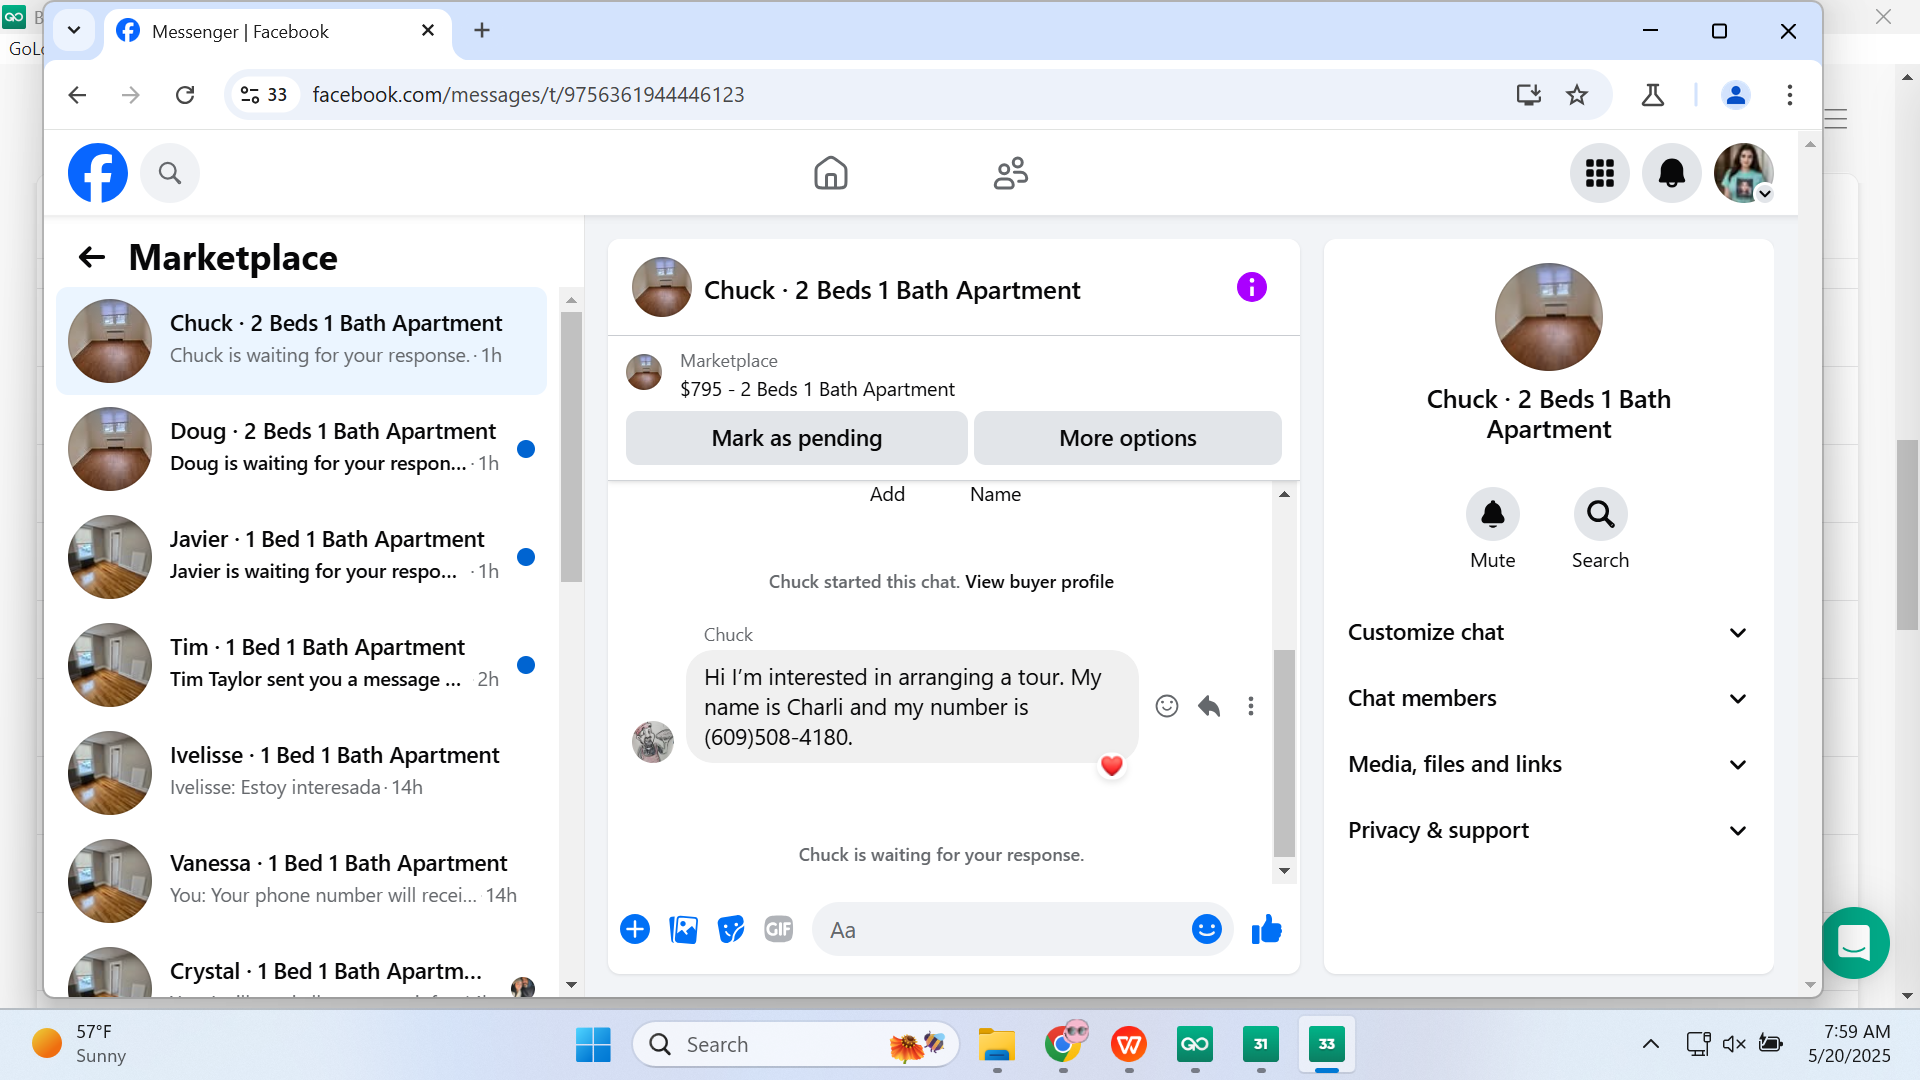Expand Media, files and links section

pos(1547,765)
